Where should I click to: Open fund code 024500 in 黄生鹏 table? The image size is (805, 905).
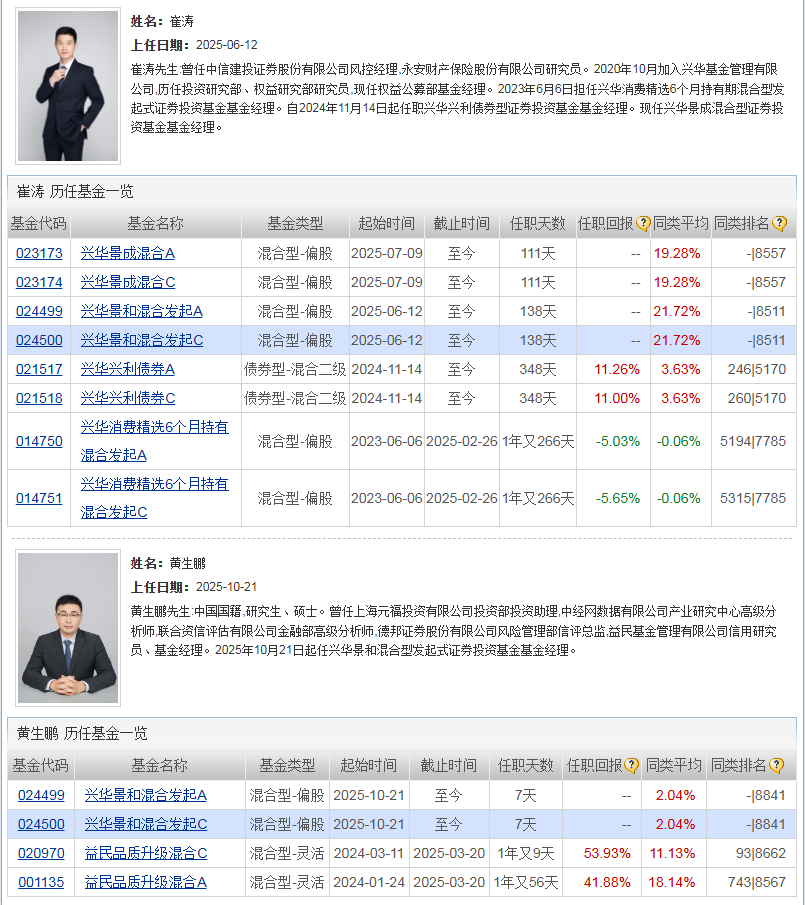tap(41, 824)
